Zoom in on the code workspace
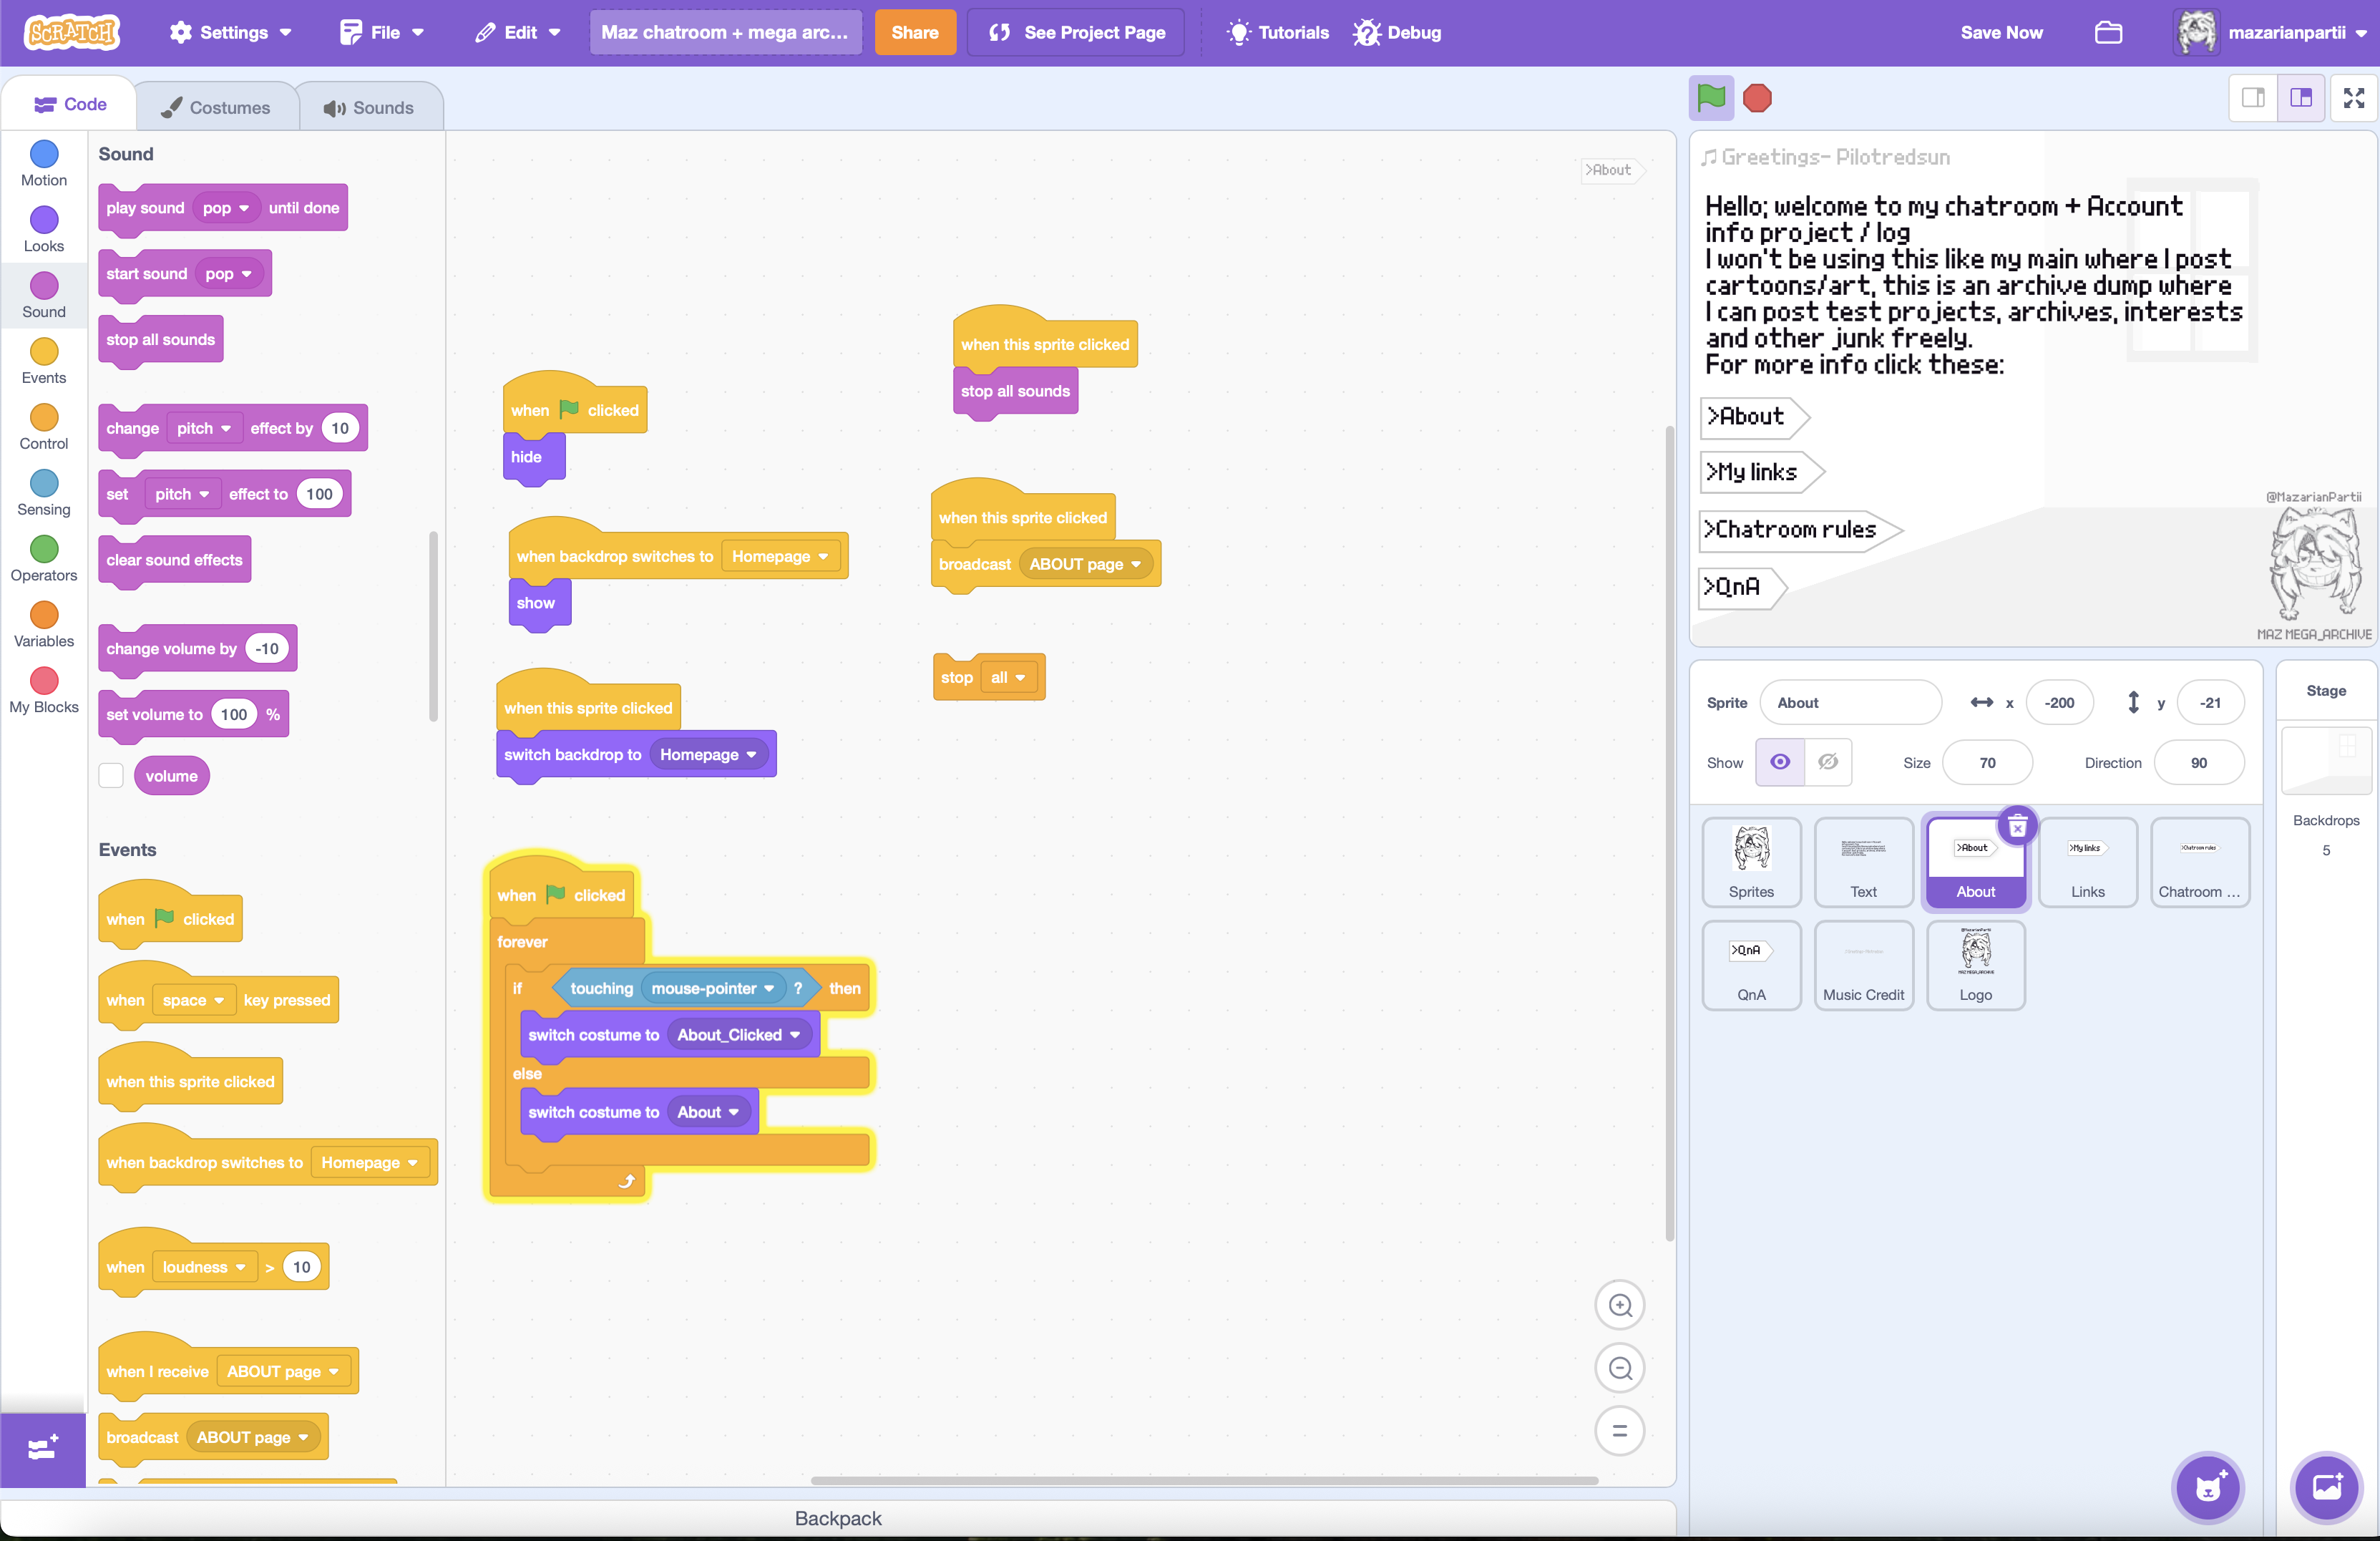 click(1619, 1305)
